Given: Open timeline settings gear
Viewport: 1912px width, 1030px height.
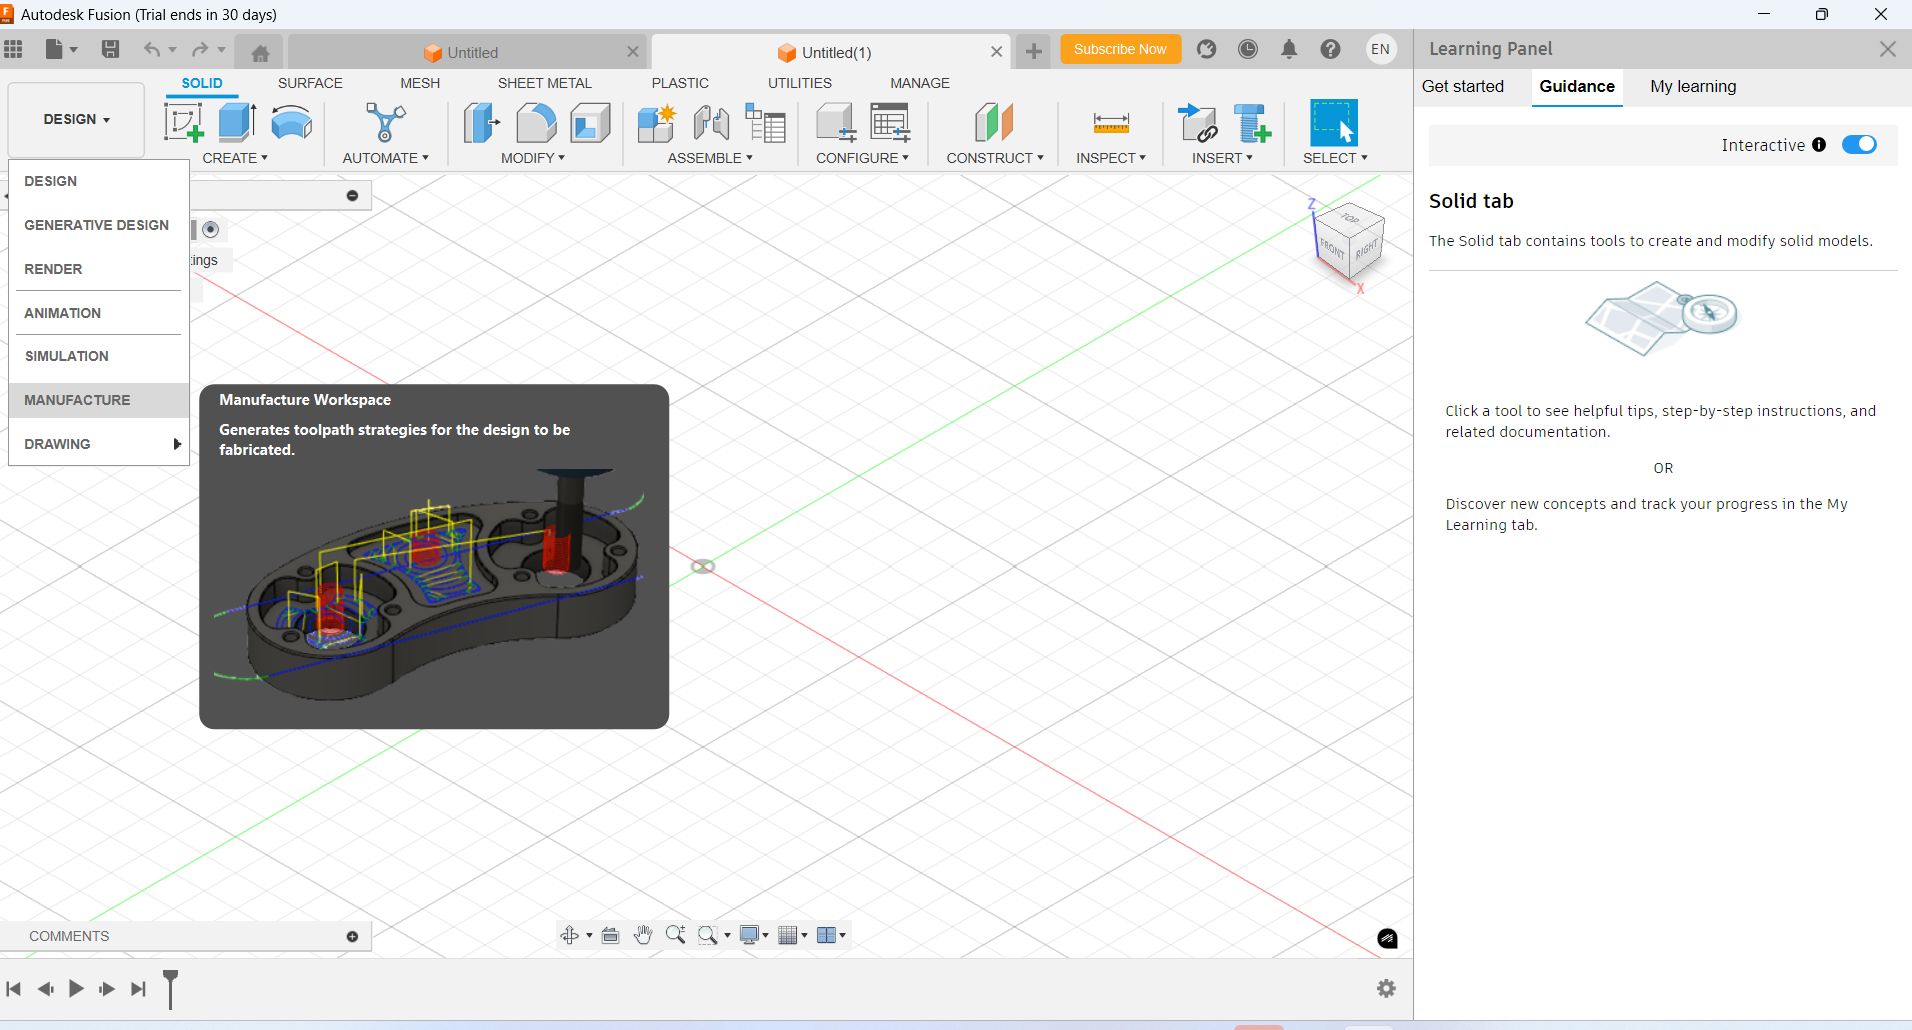Looking at the screenshot, I should pos(1386,988).
